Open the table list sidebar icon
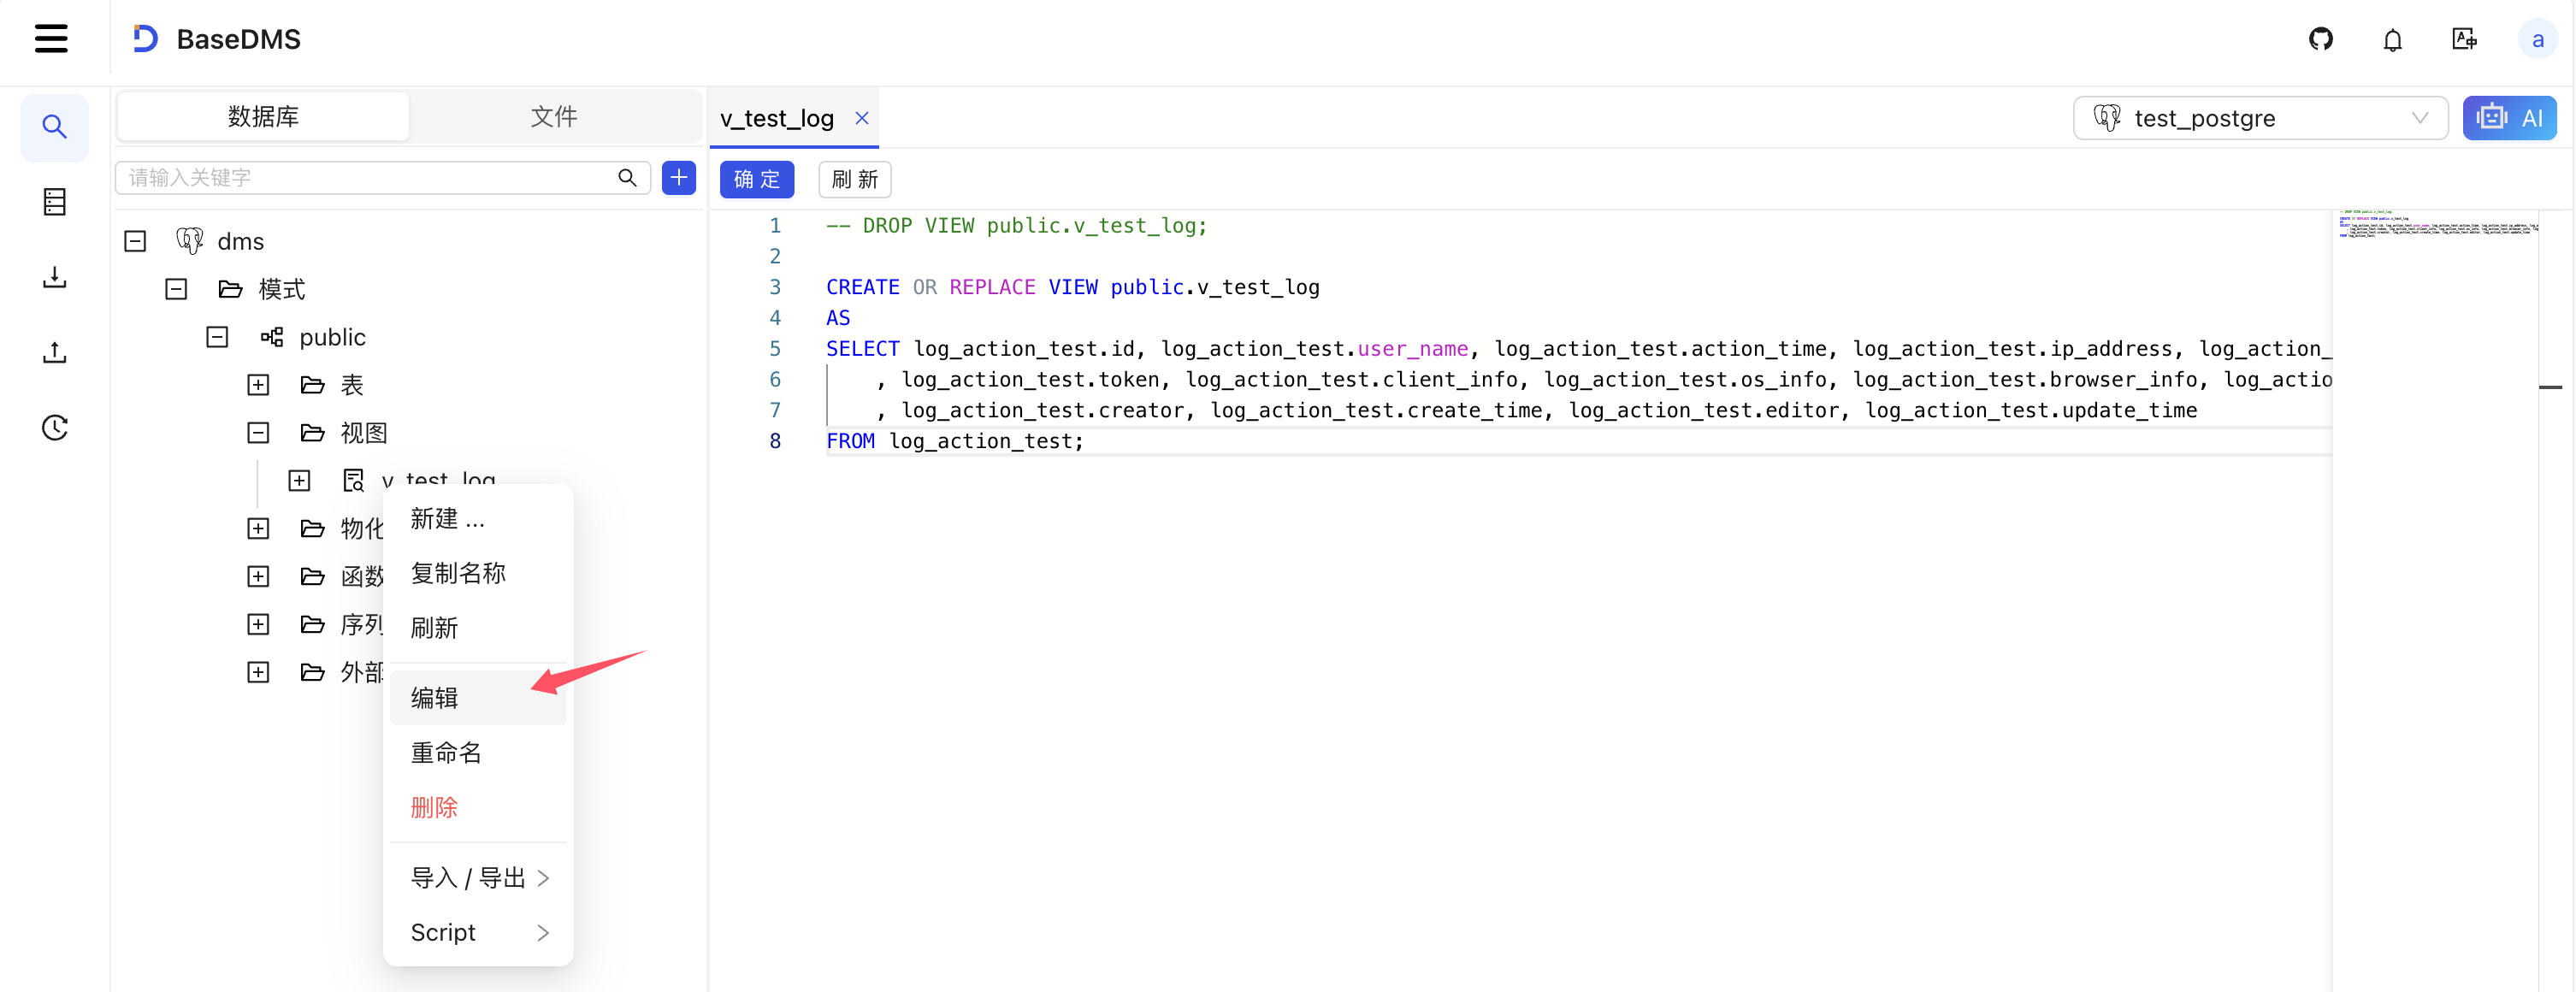Viewport: 2576px width, 992px height. point(54,202)
